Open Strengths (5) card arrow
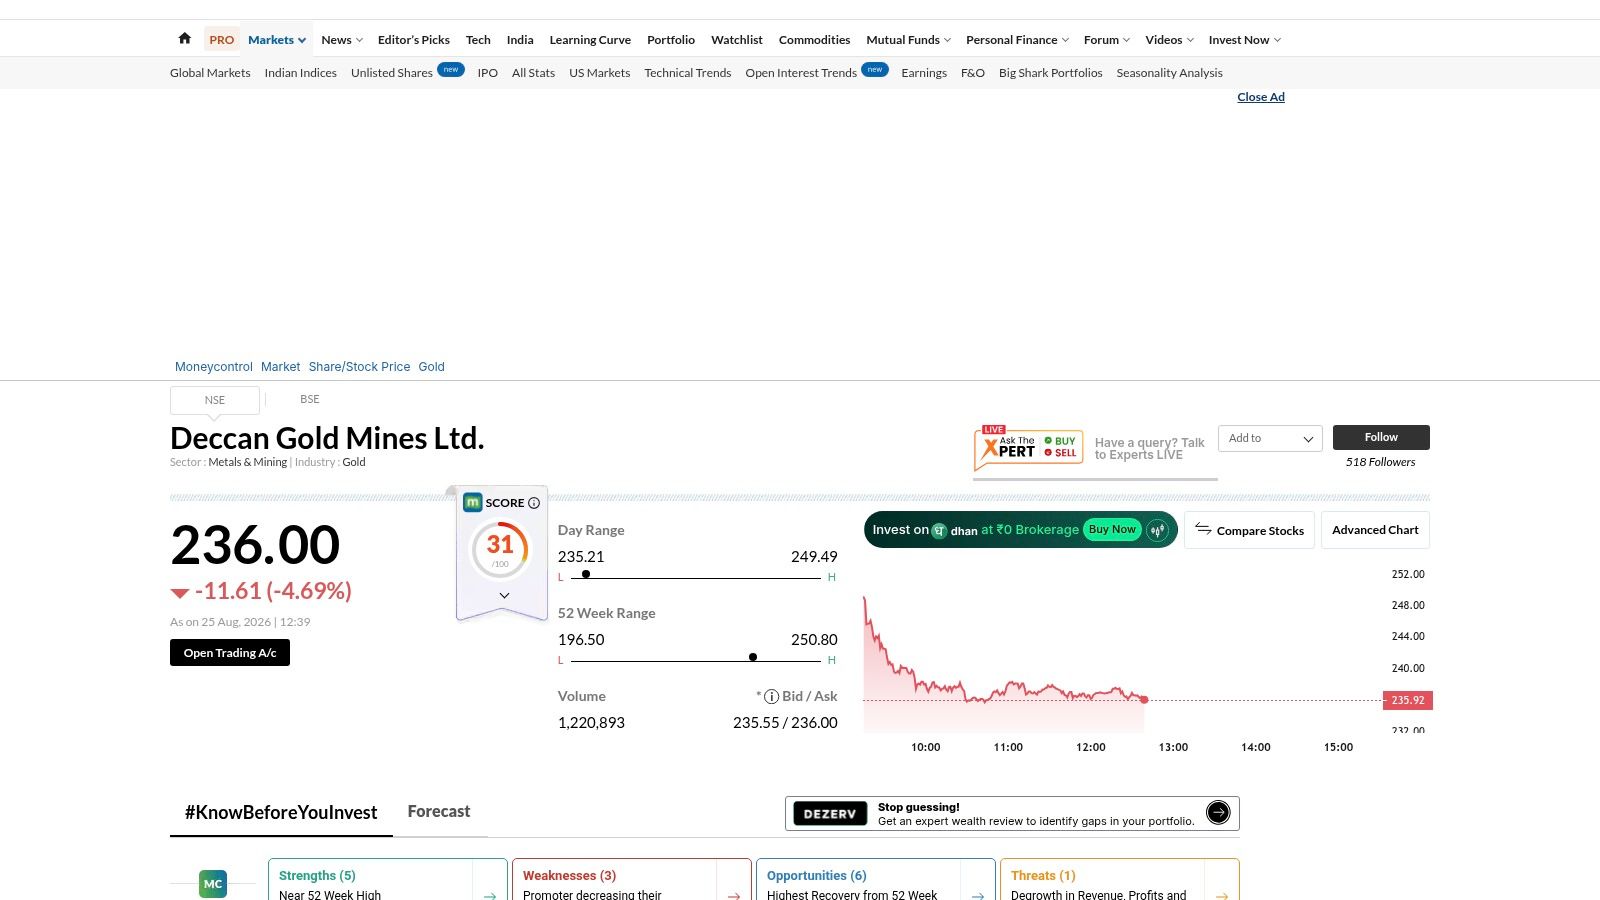1600x900 pixels. pyautogui.click(x=490, y=896)
